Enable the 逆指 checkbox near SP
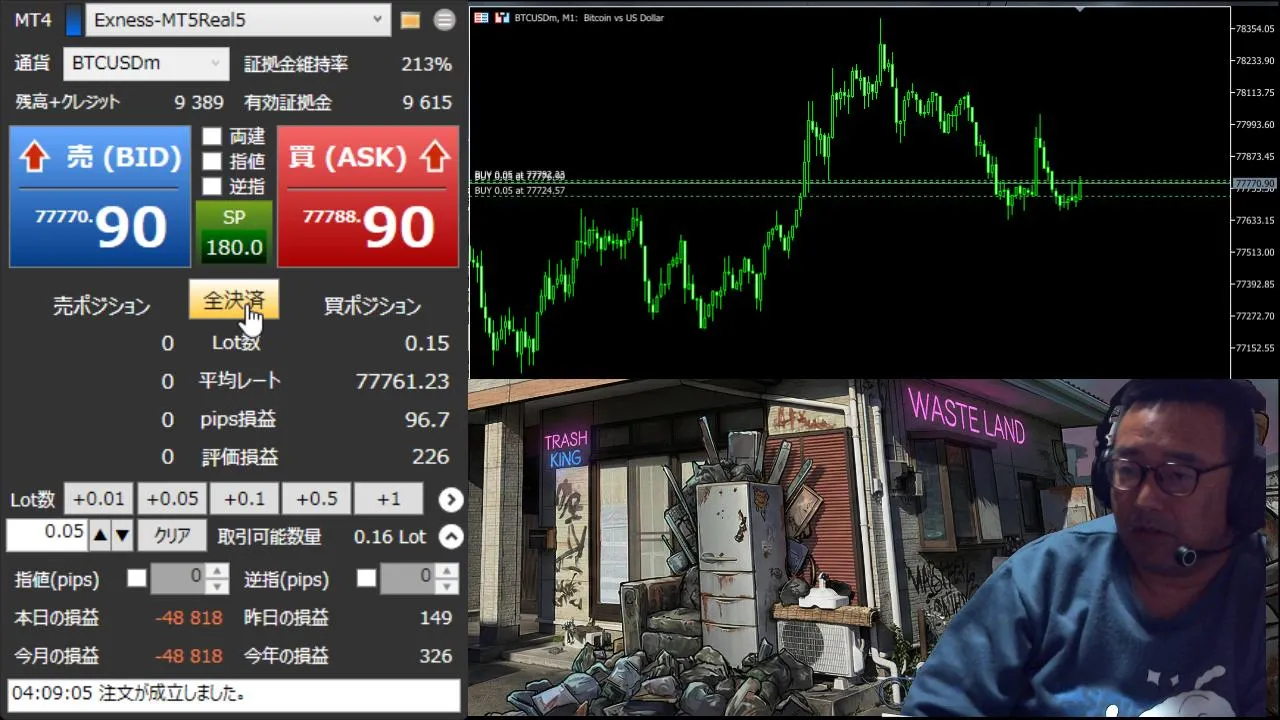This screenshot has height=720, width=1280. 212,186
